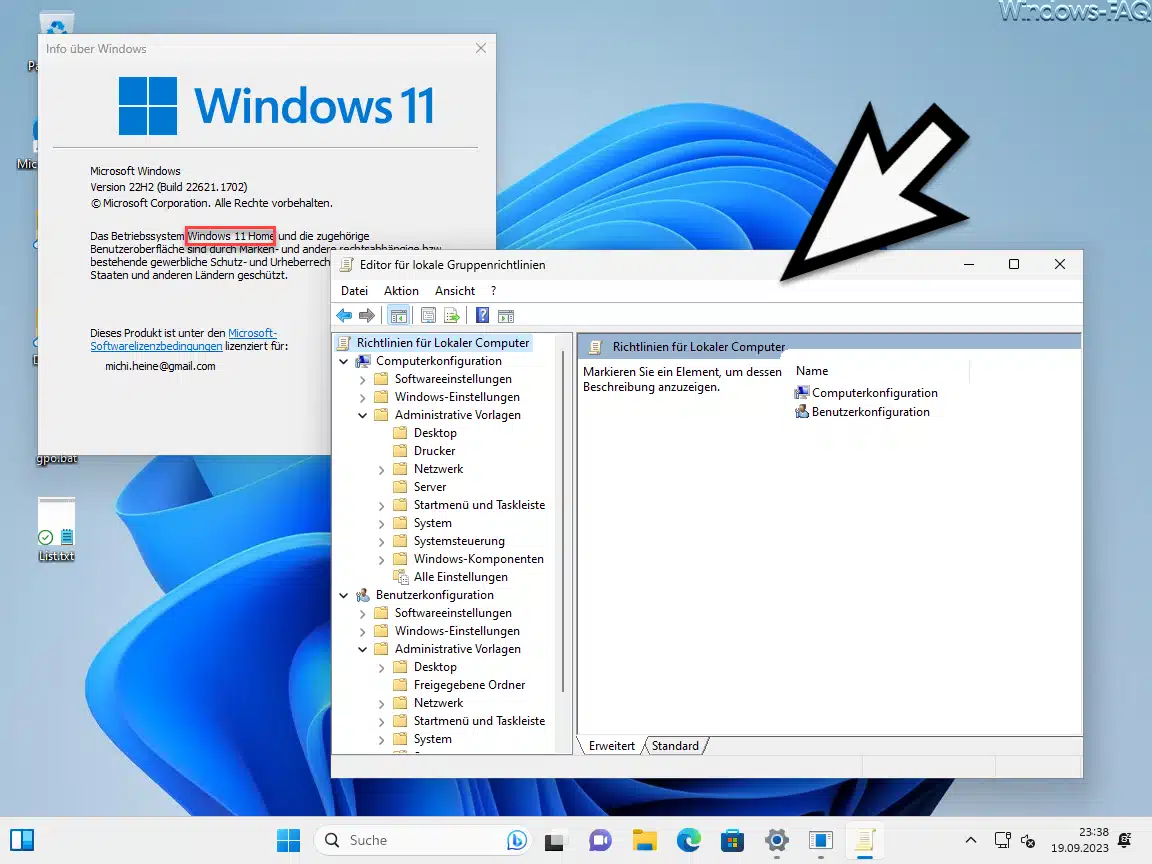Select Netzwerk under Benutzerkonfiguration
Screen dimensions: 1152x864
click(439, 703)
